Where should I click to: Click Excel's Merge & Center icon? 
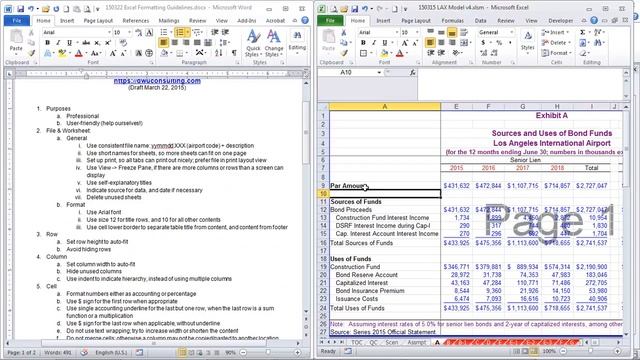pos(463,42)
